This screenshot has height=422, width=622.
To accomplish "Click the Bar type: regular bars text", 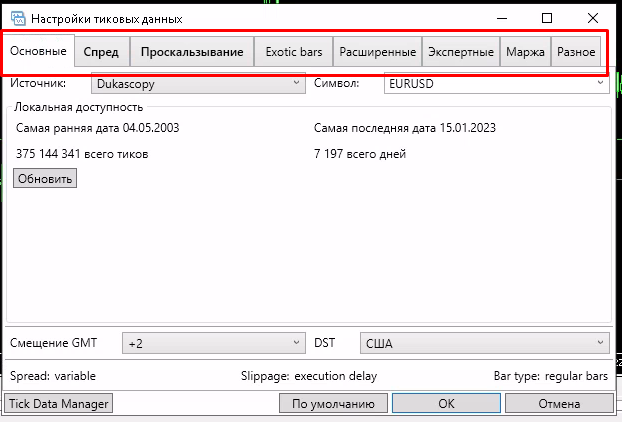I will (551, 376).
